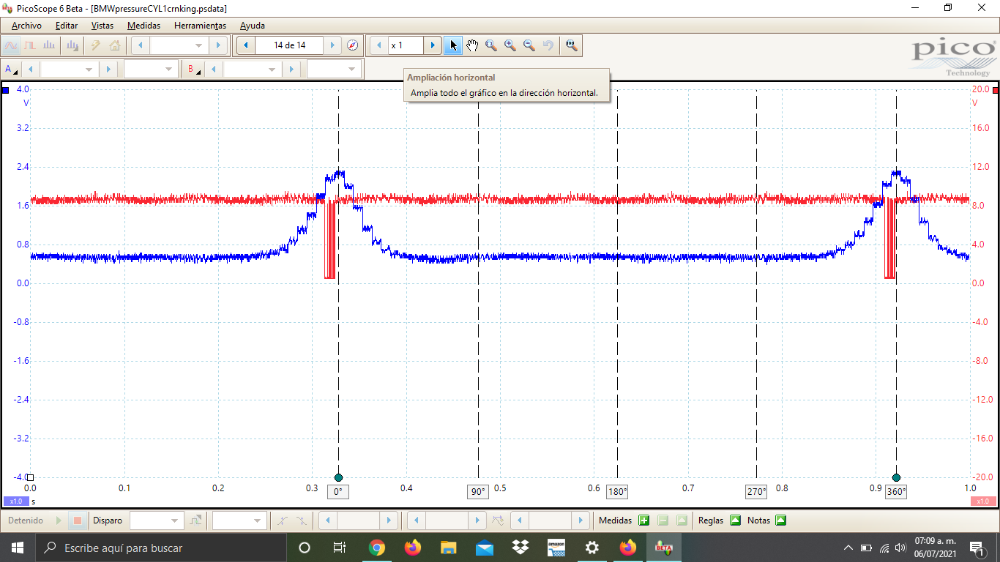This screenshot has height=562, width=1000.
Task: Go to previous waveform buffer
Action: 246,45
